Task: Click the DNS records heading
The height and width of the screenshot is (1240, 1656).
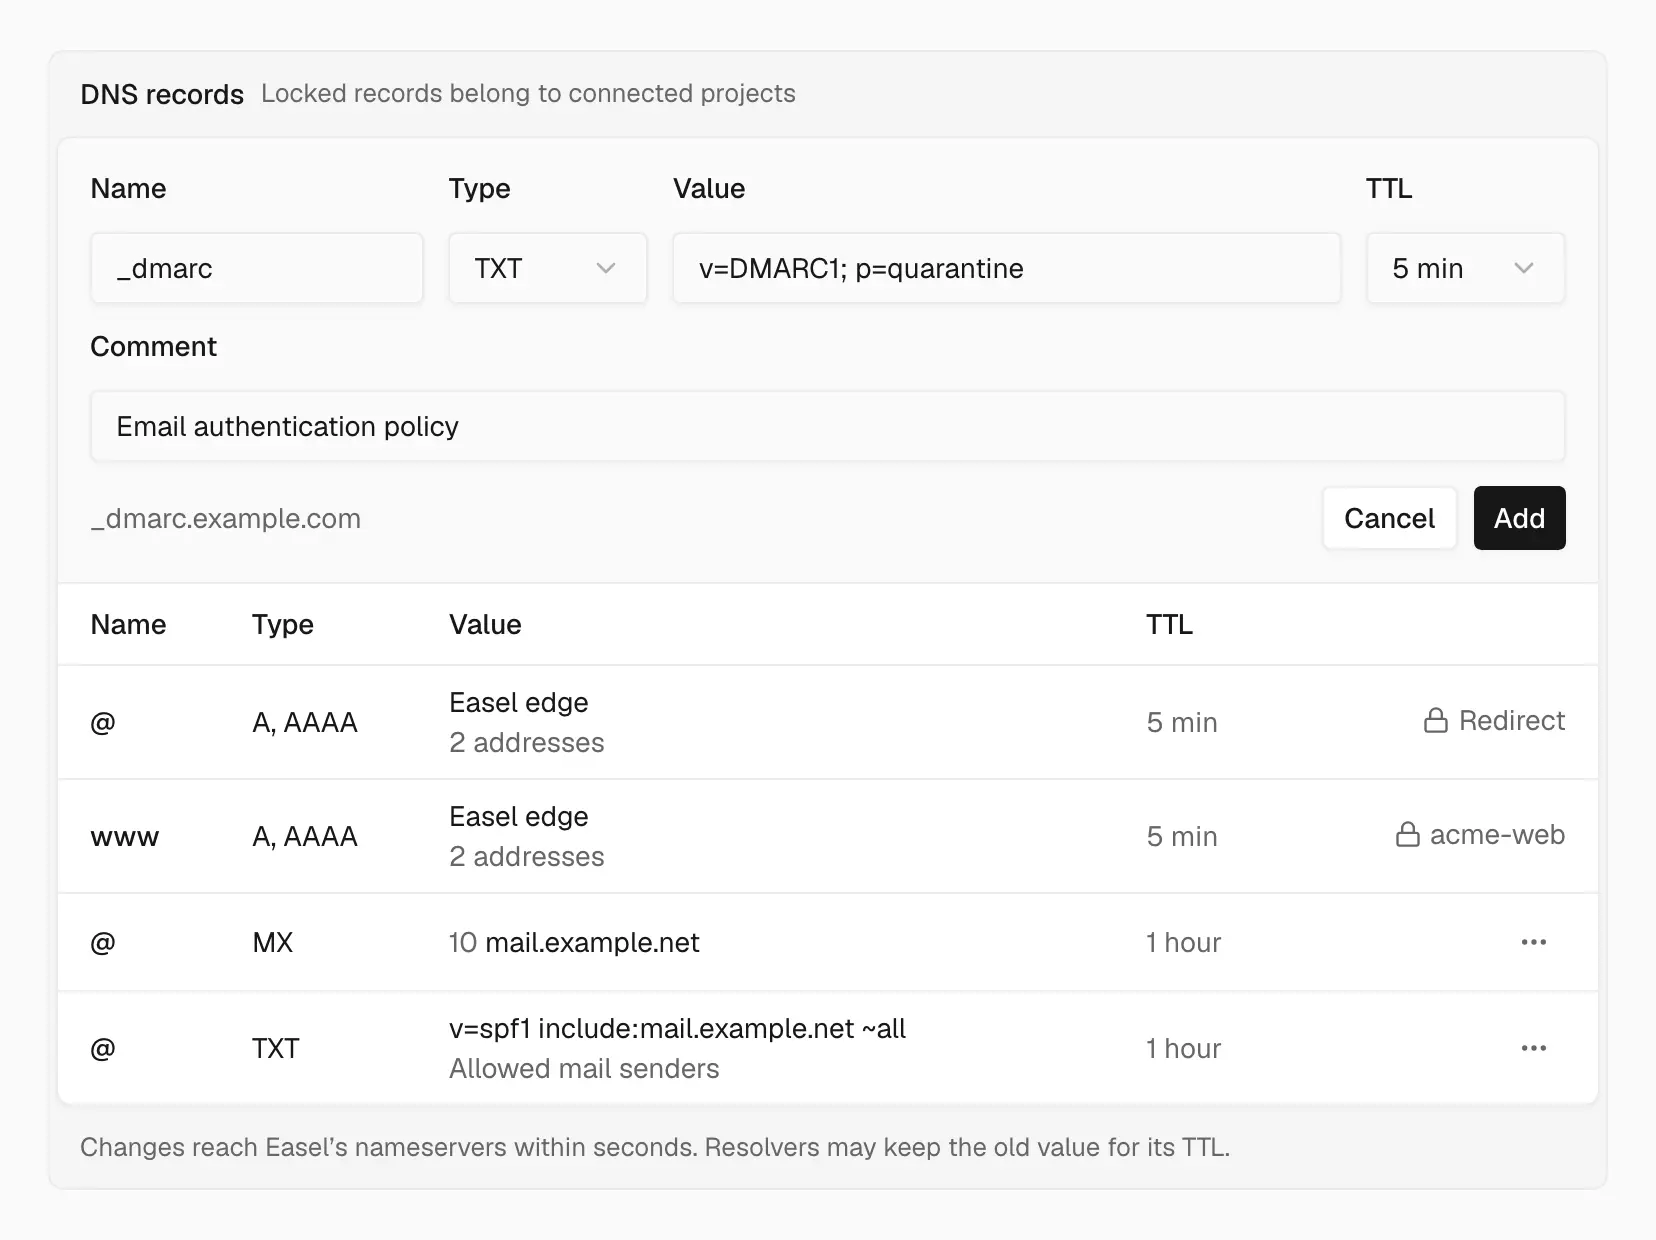Action: coord(162,94)
